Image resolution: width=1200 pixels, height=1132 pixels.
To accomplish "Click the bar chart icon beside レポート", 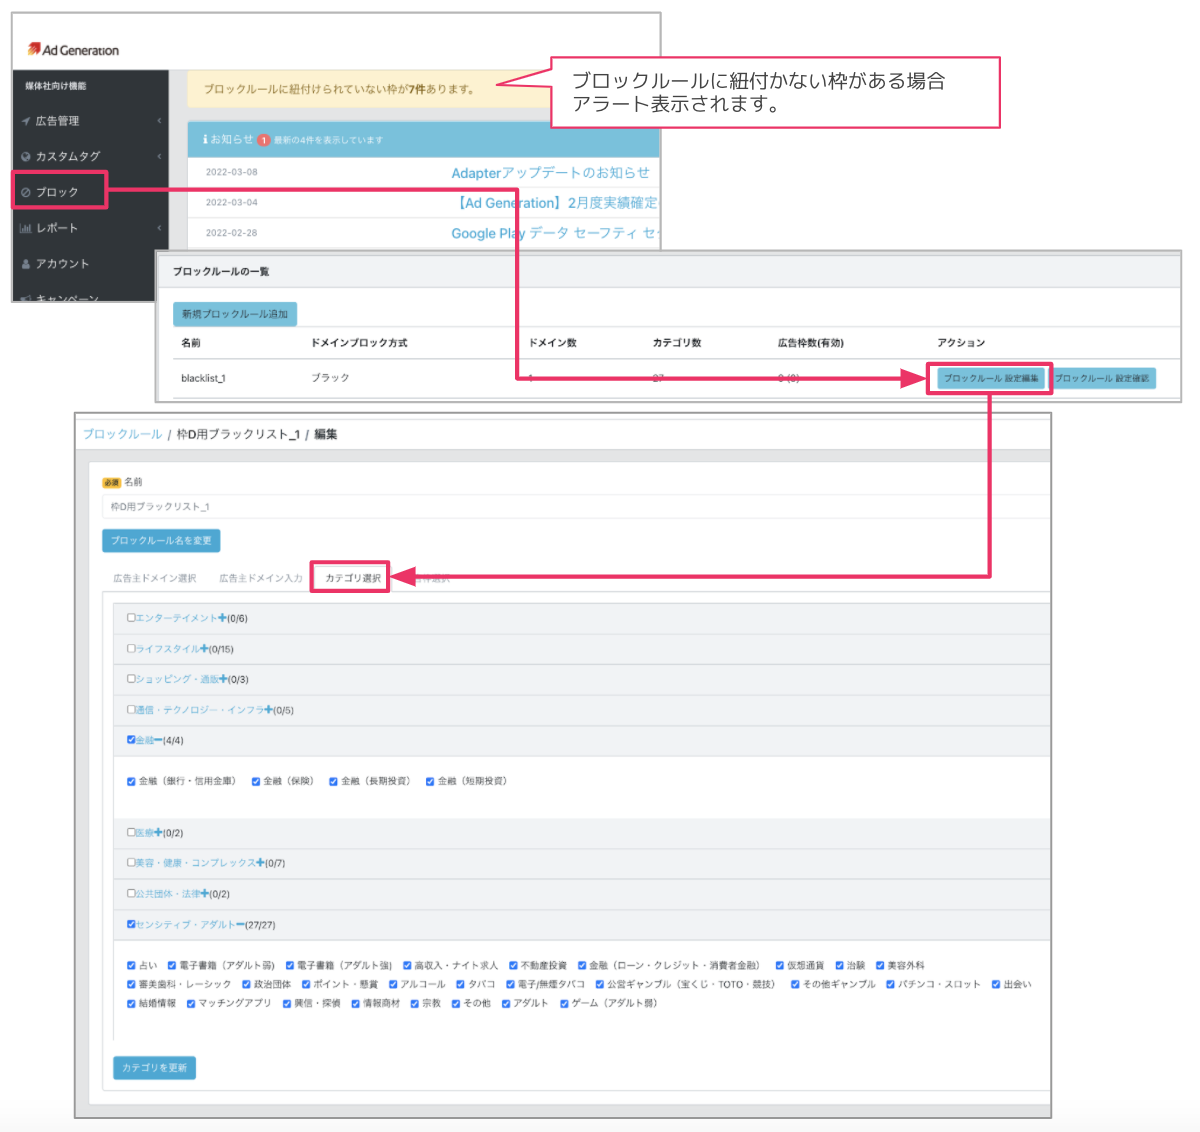I will point(26,228).
